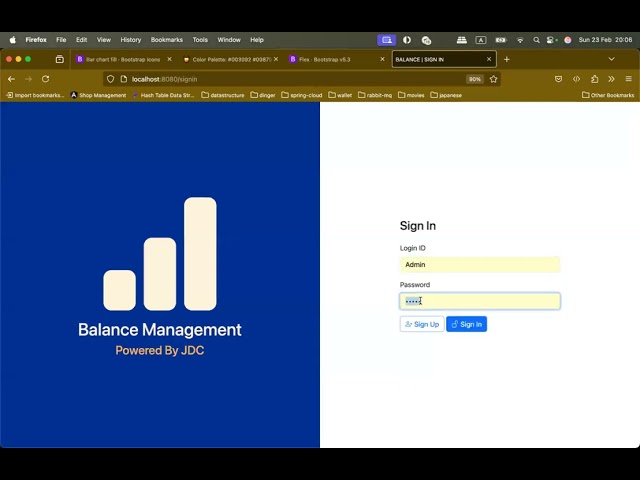Expand the spring-cloud bookmark folder
640x480 pixels.
(302, 95)
